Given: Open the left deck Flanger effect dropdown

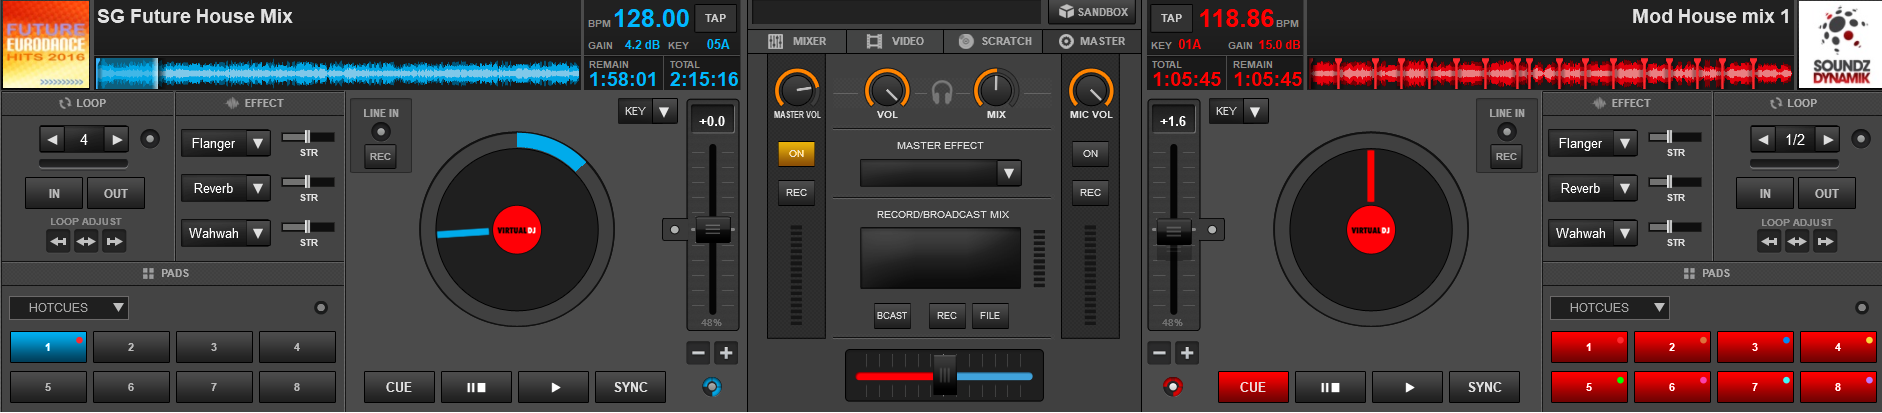Looking at the screenshot, I should pos(258,144).
